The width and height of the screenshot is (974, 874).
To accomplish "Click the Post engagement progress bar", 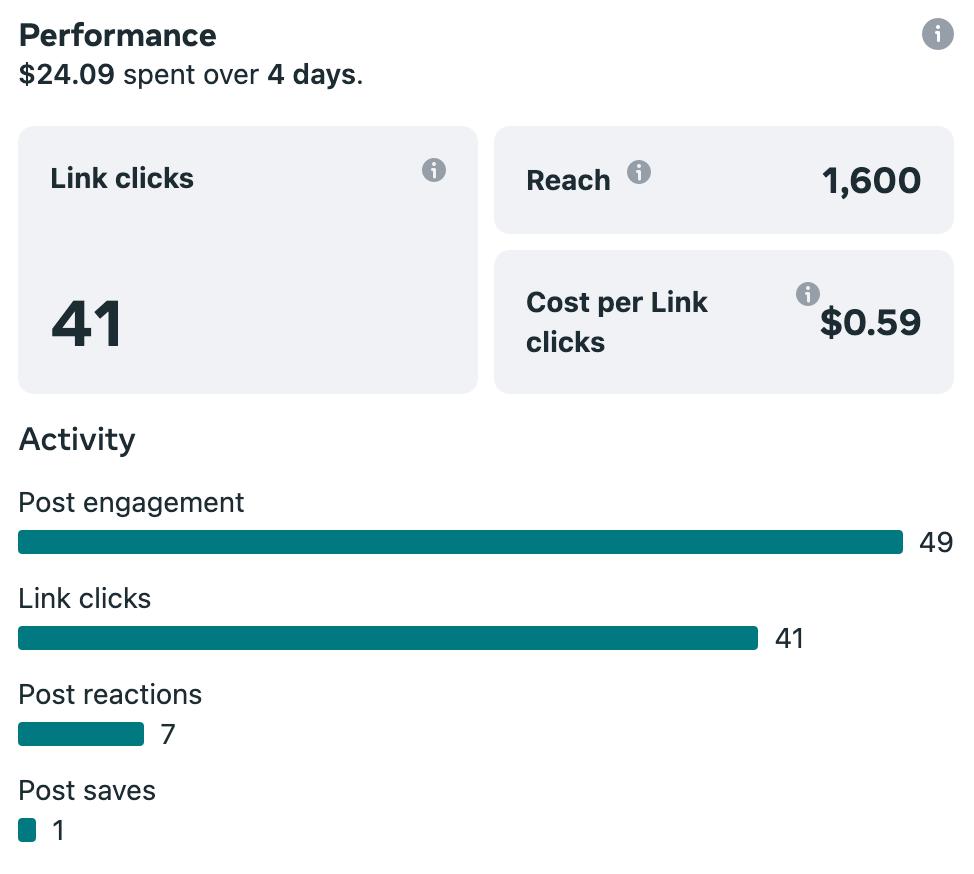I will click(x=460, y=542).
